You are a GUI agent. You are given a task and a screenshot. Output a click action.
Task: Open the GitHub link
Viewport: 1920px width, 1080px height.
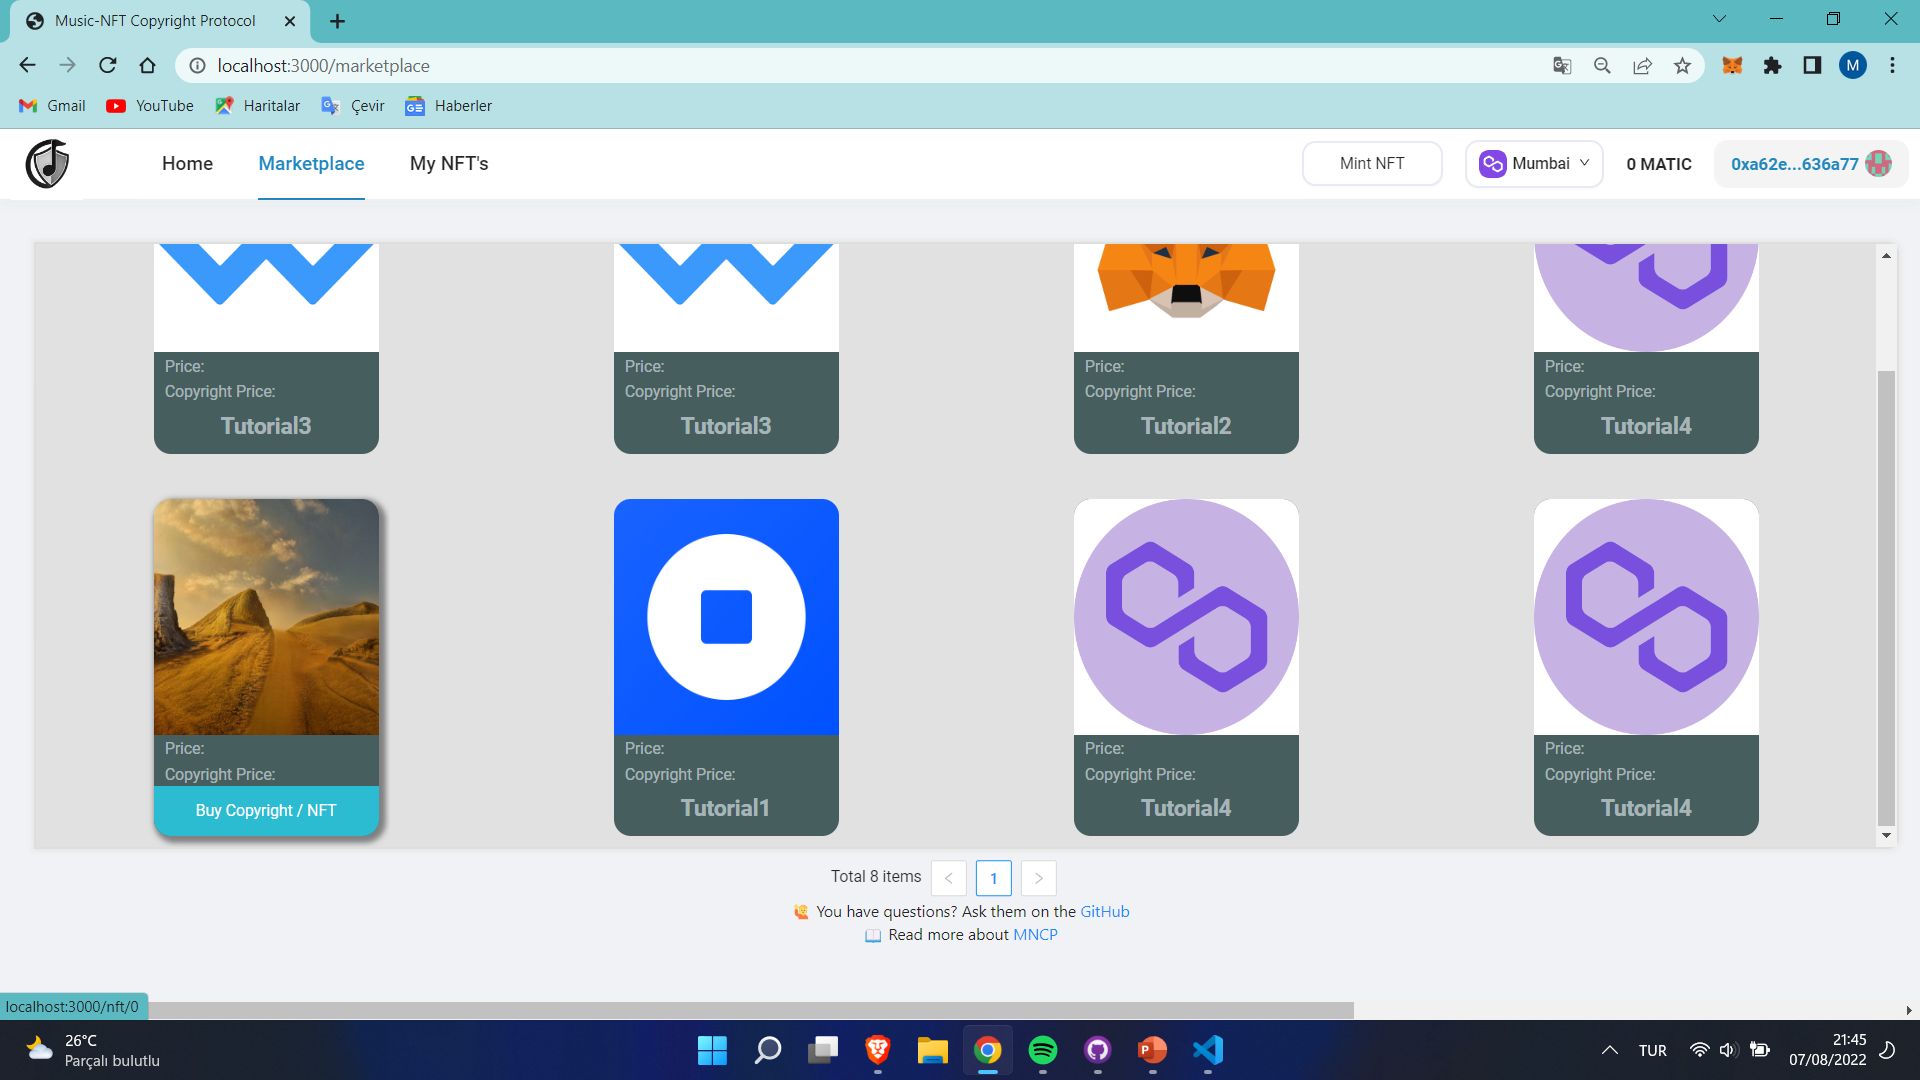tap(1104, 911)
